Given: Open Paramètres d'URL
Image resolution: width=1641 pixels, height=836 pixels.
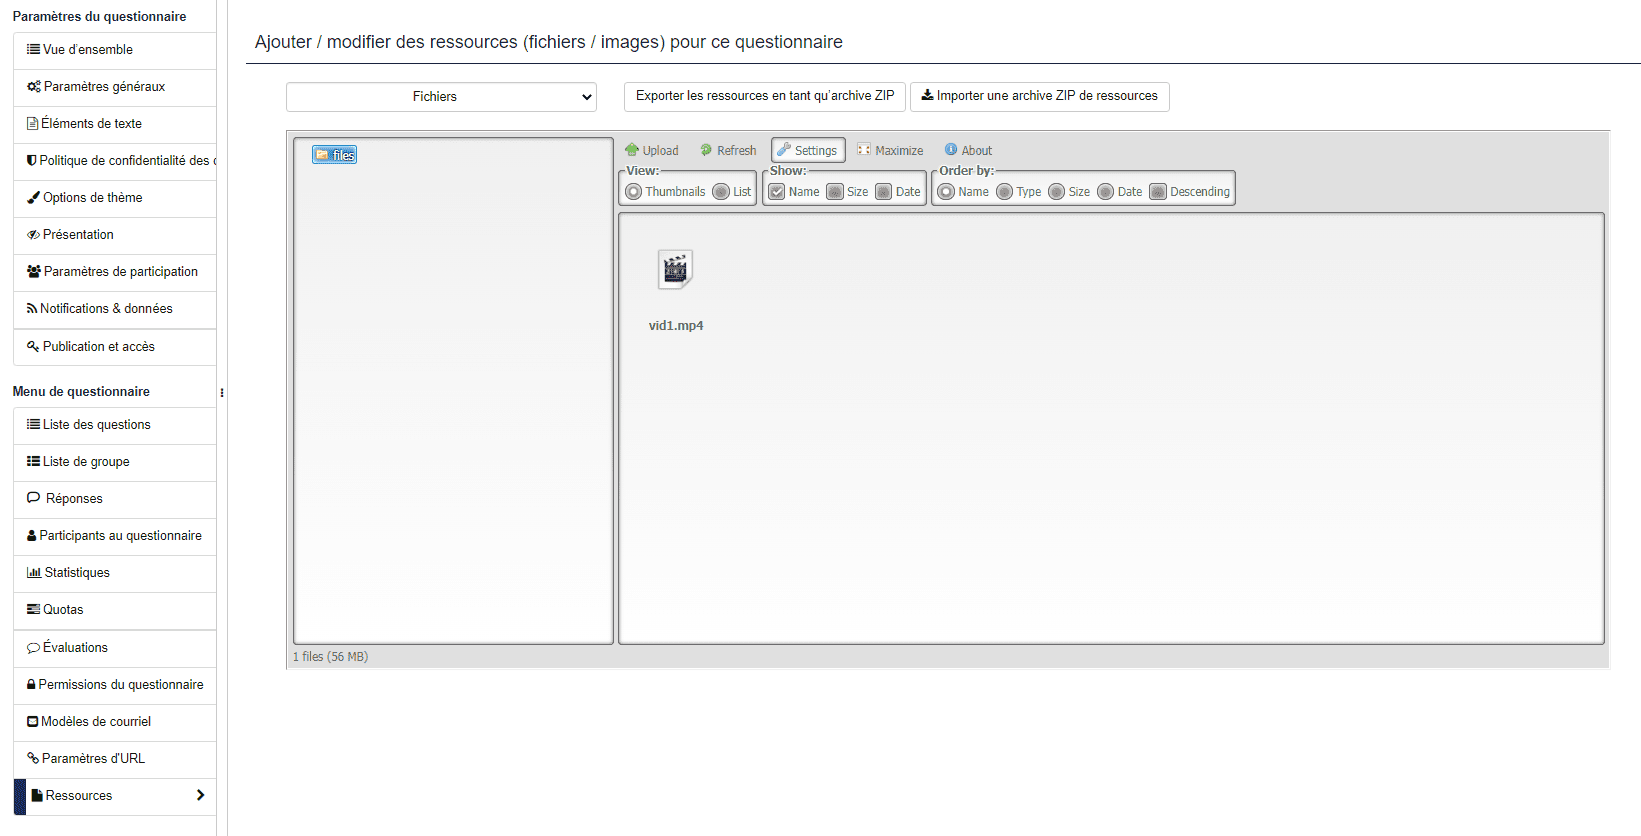Looking at the screenshot, I should 115,759.
